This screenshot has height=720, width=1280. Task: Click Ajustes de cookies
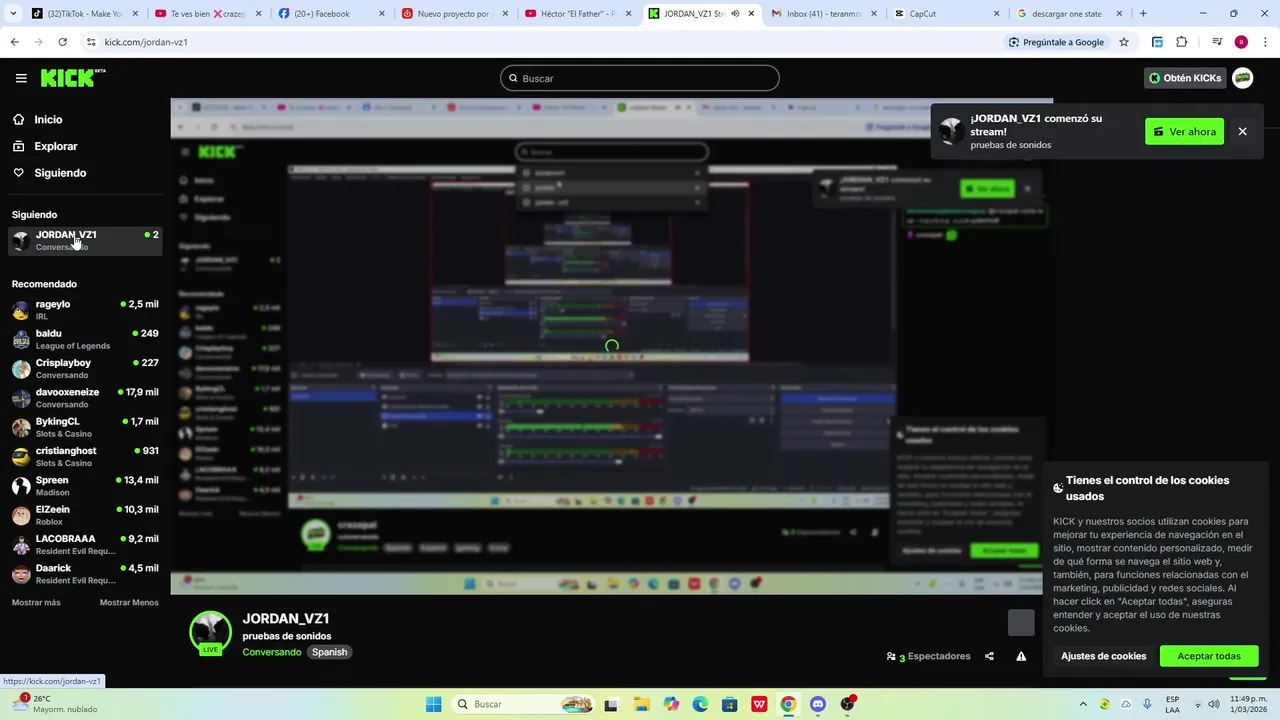(1103, 656)
